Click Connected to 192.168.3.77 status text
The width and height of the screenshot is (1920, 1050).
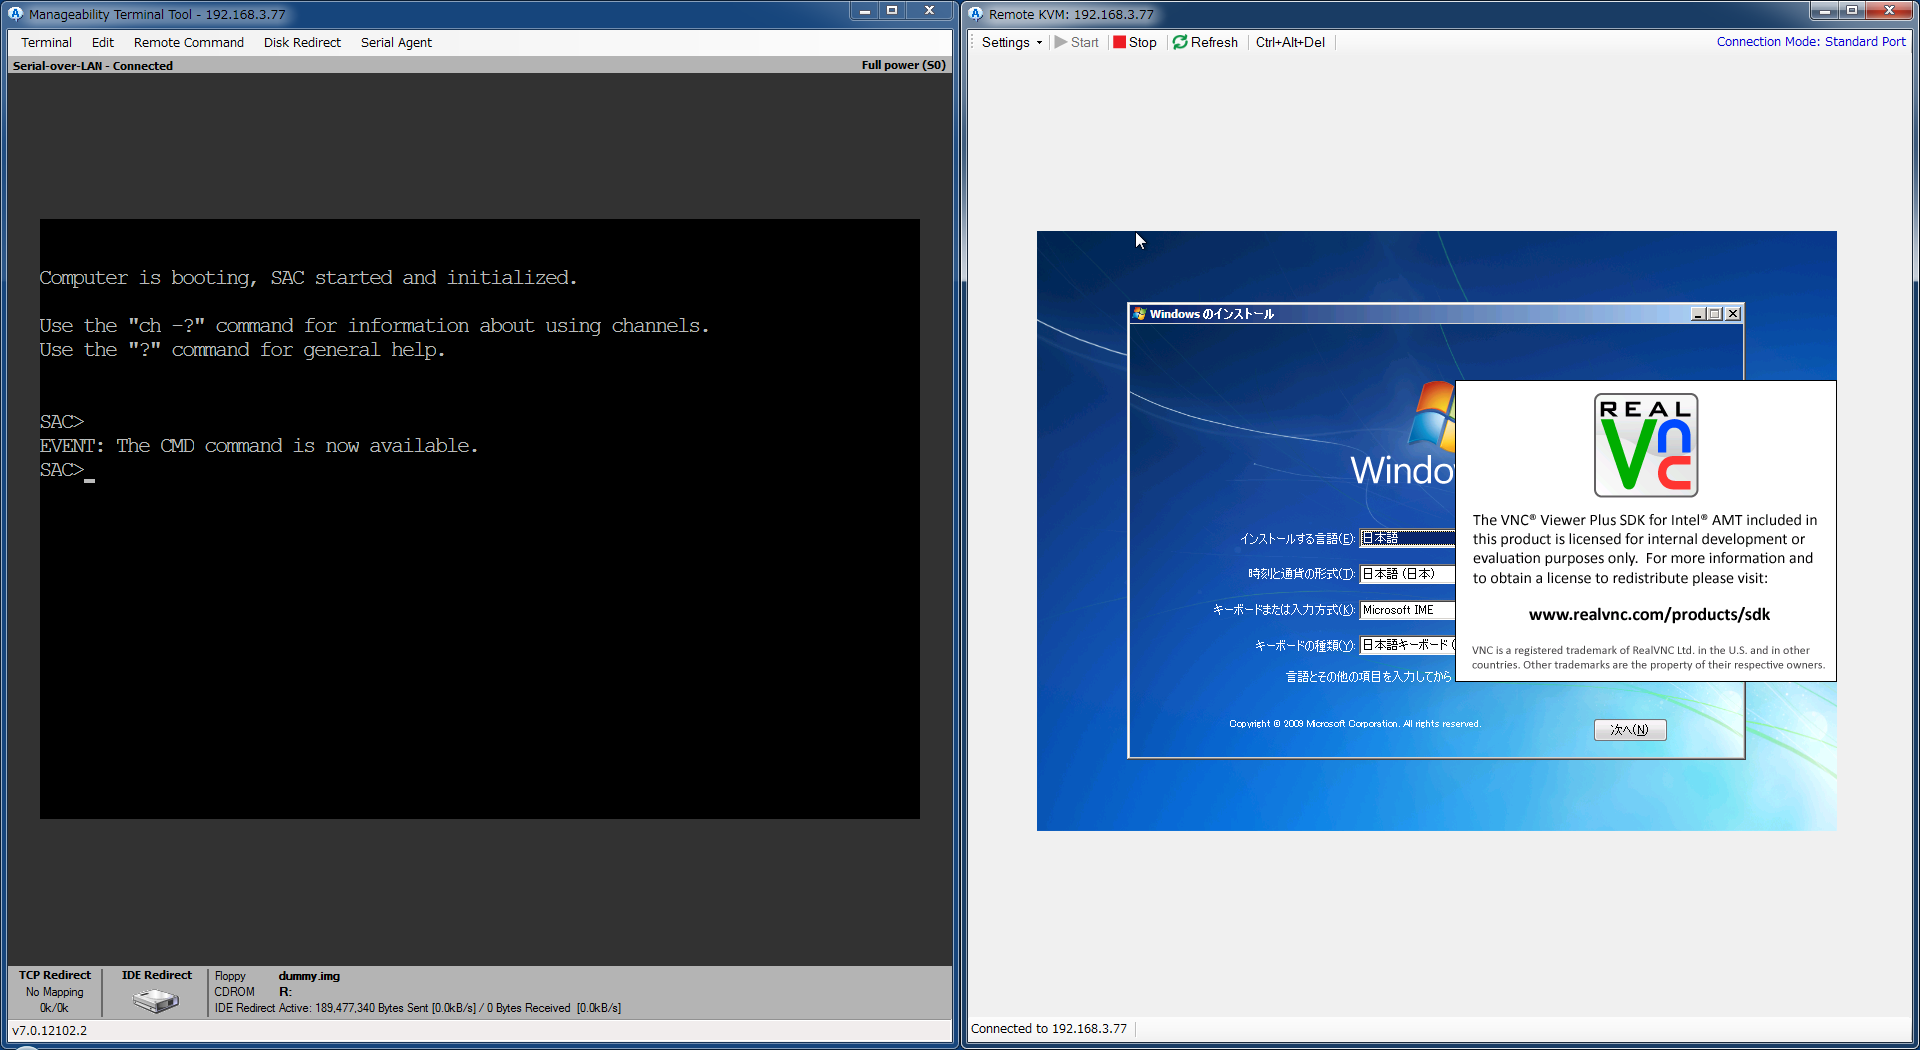(1048, 1028)
